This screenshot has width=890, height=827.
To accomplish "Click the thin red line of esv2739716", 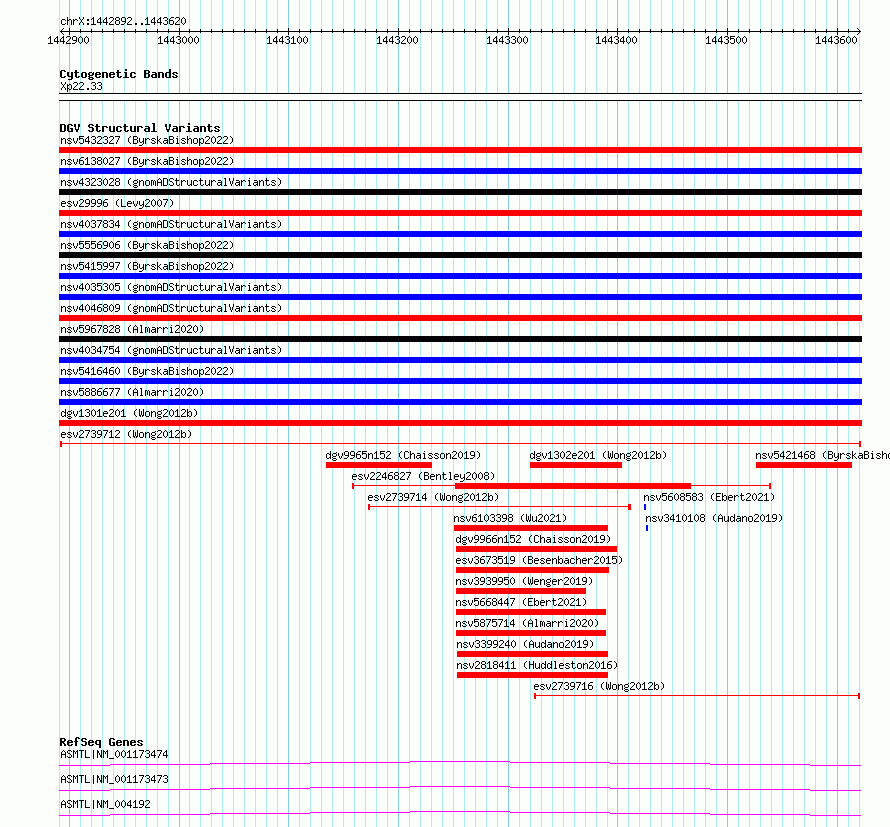I will 697,696.
